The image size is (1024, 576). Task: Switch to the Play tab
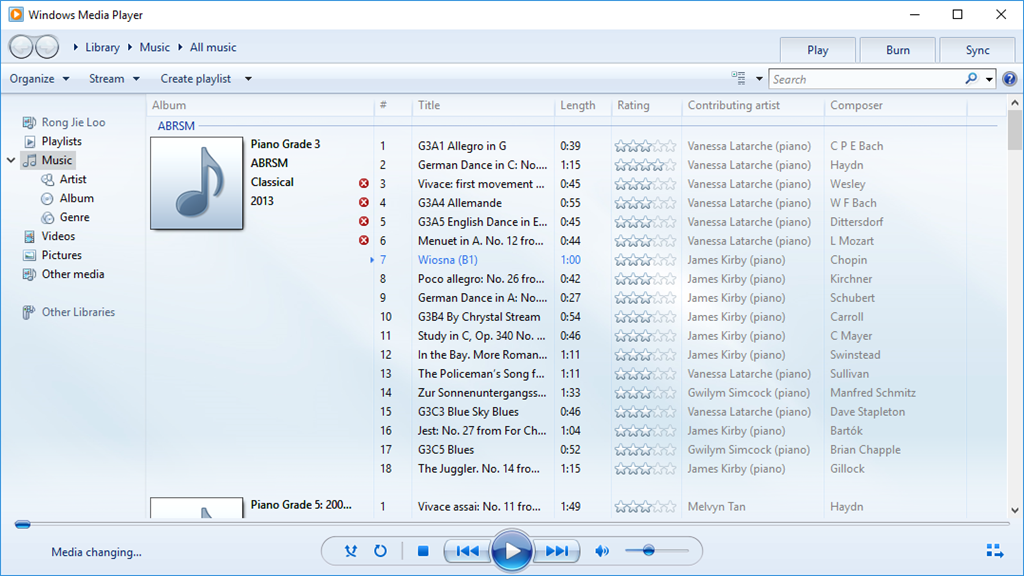tap(818, 50)
